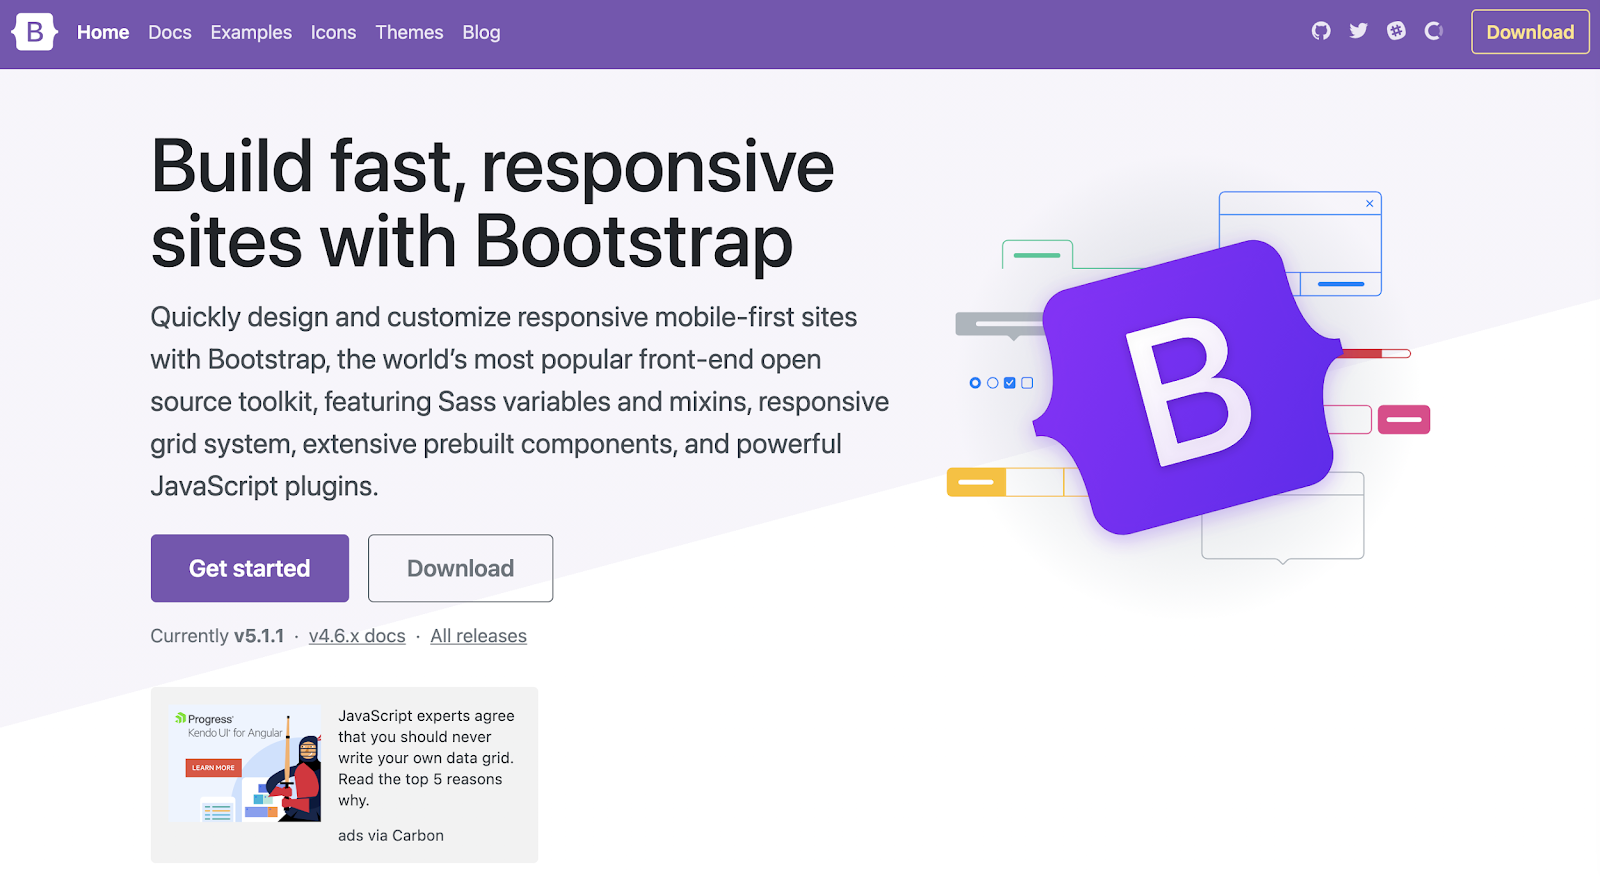Screen dimensions: 1600x876
Task: Open the Icons nav item
Action: 333,32
